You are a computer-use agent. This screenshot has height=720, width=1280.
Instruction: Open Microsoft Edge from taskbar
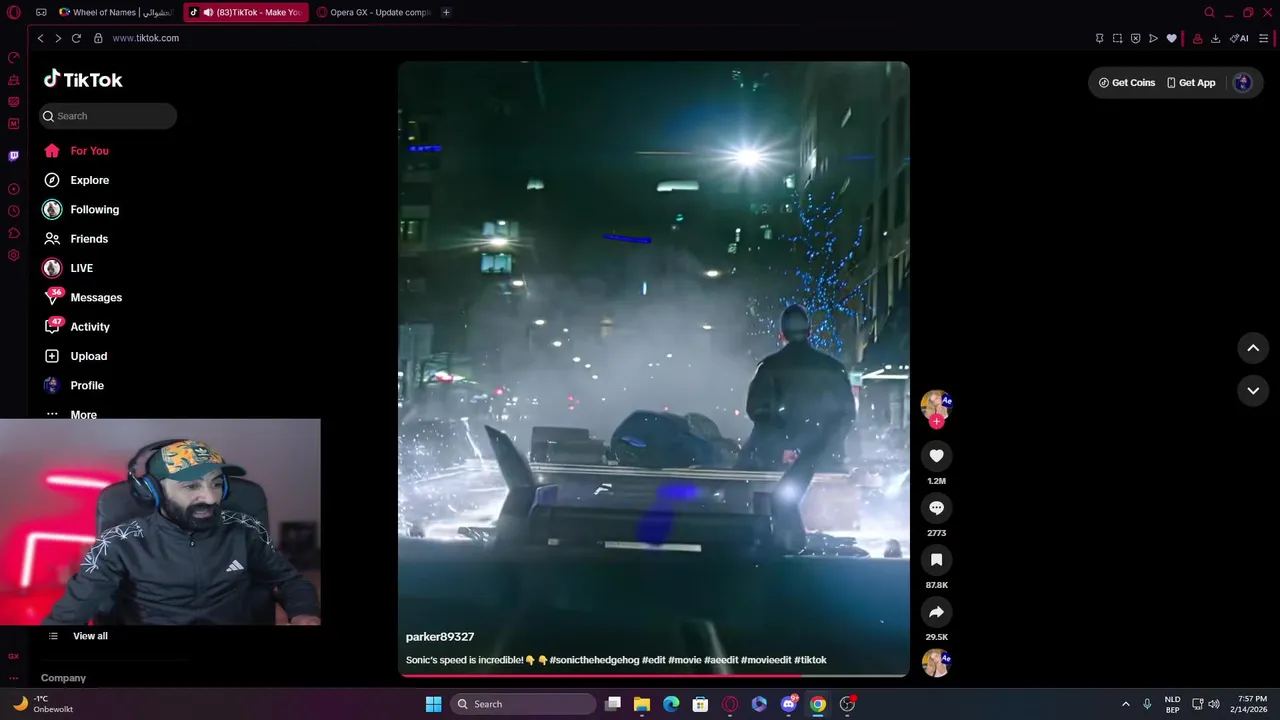click(671, 704)
